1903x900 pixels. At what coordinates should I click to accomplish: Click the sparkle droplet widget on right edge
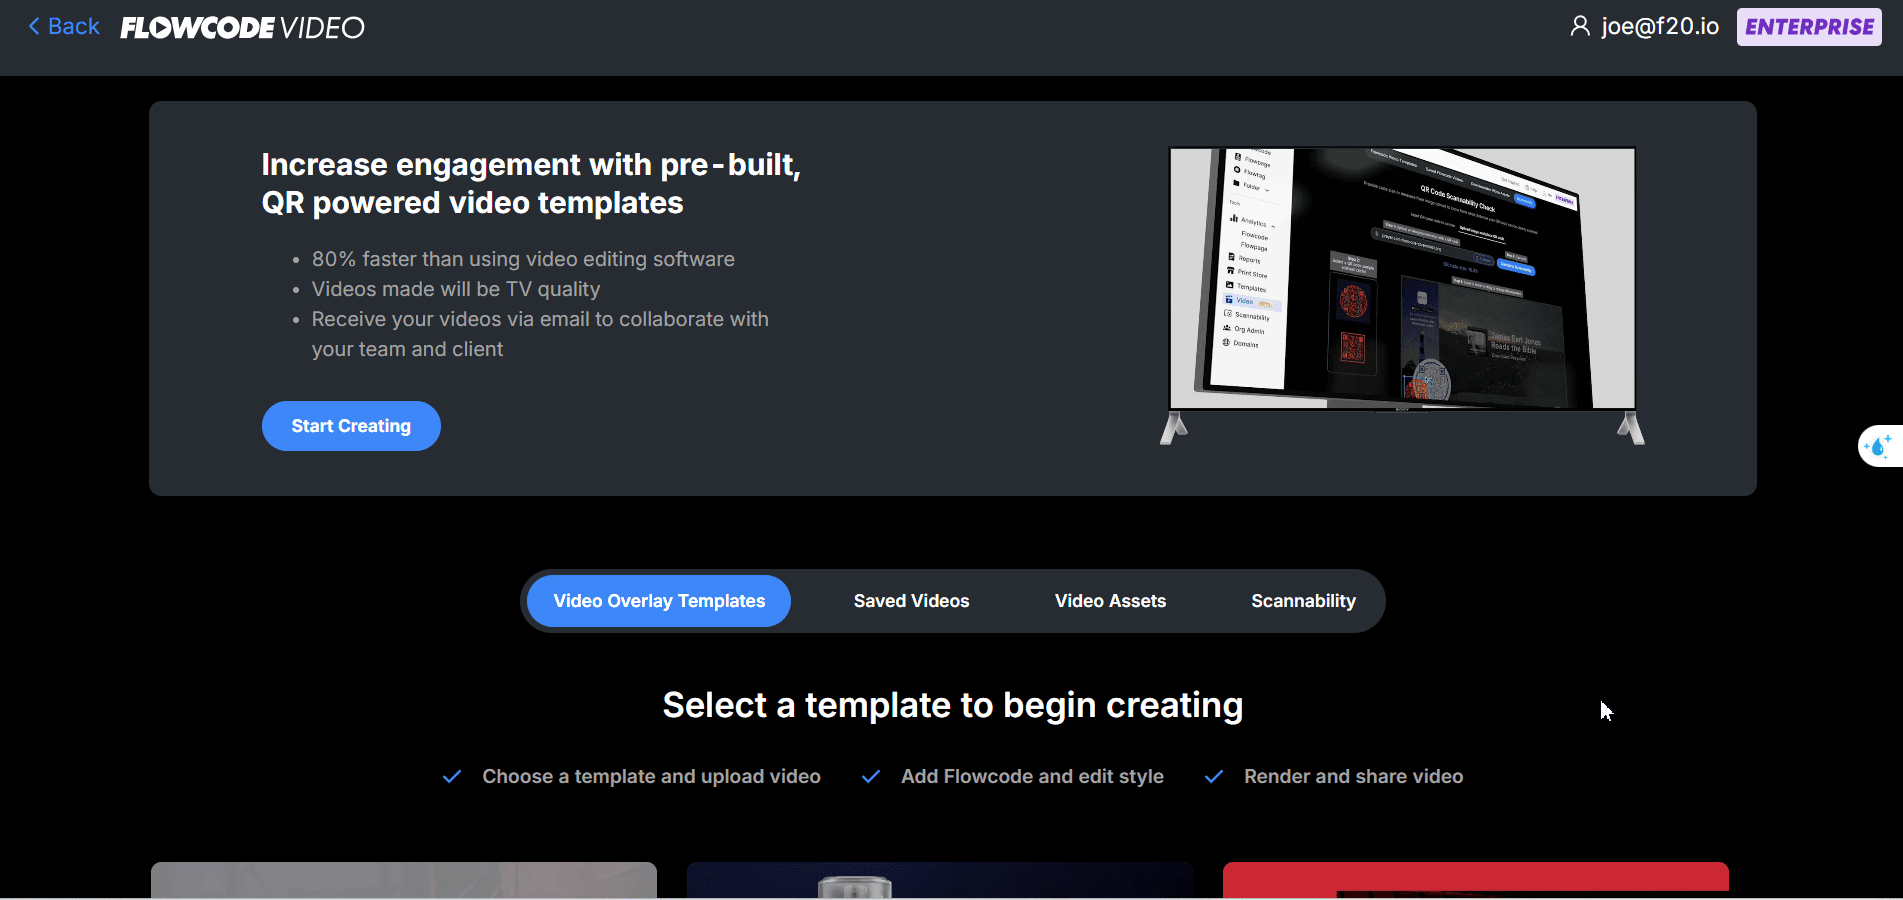click(x=1879, y=446)
